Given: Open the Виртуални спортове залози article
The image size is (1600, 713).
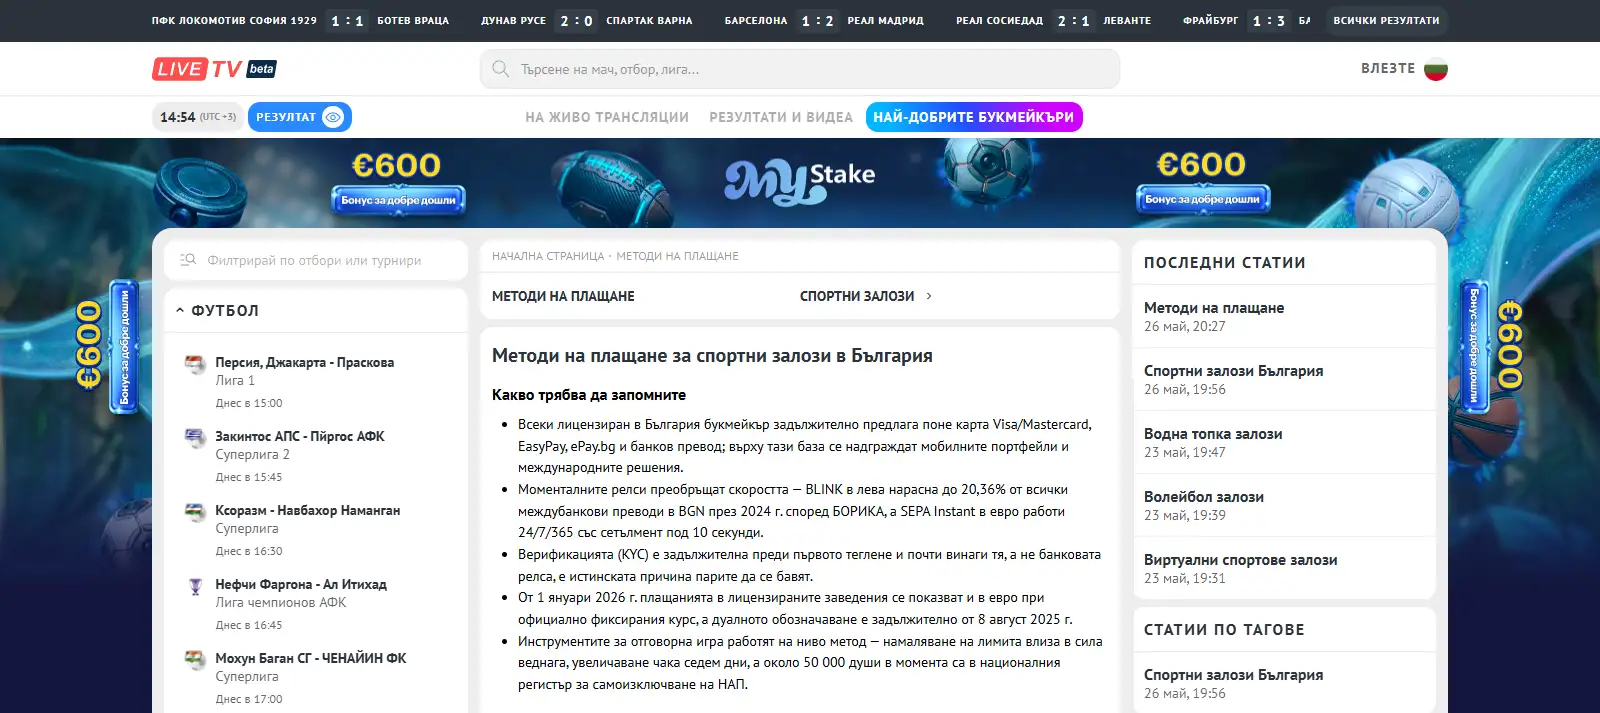Looking at the screenshot, I should [1240, 560].
